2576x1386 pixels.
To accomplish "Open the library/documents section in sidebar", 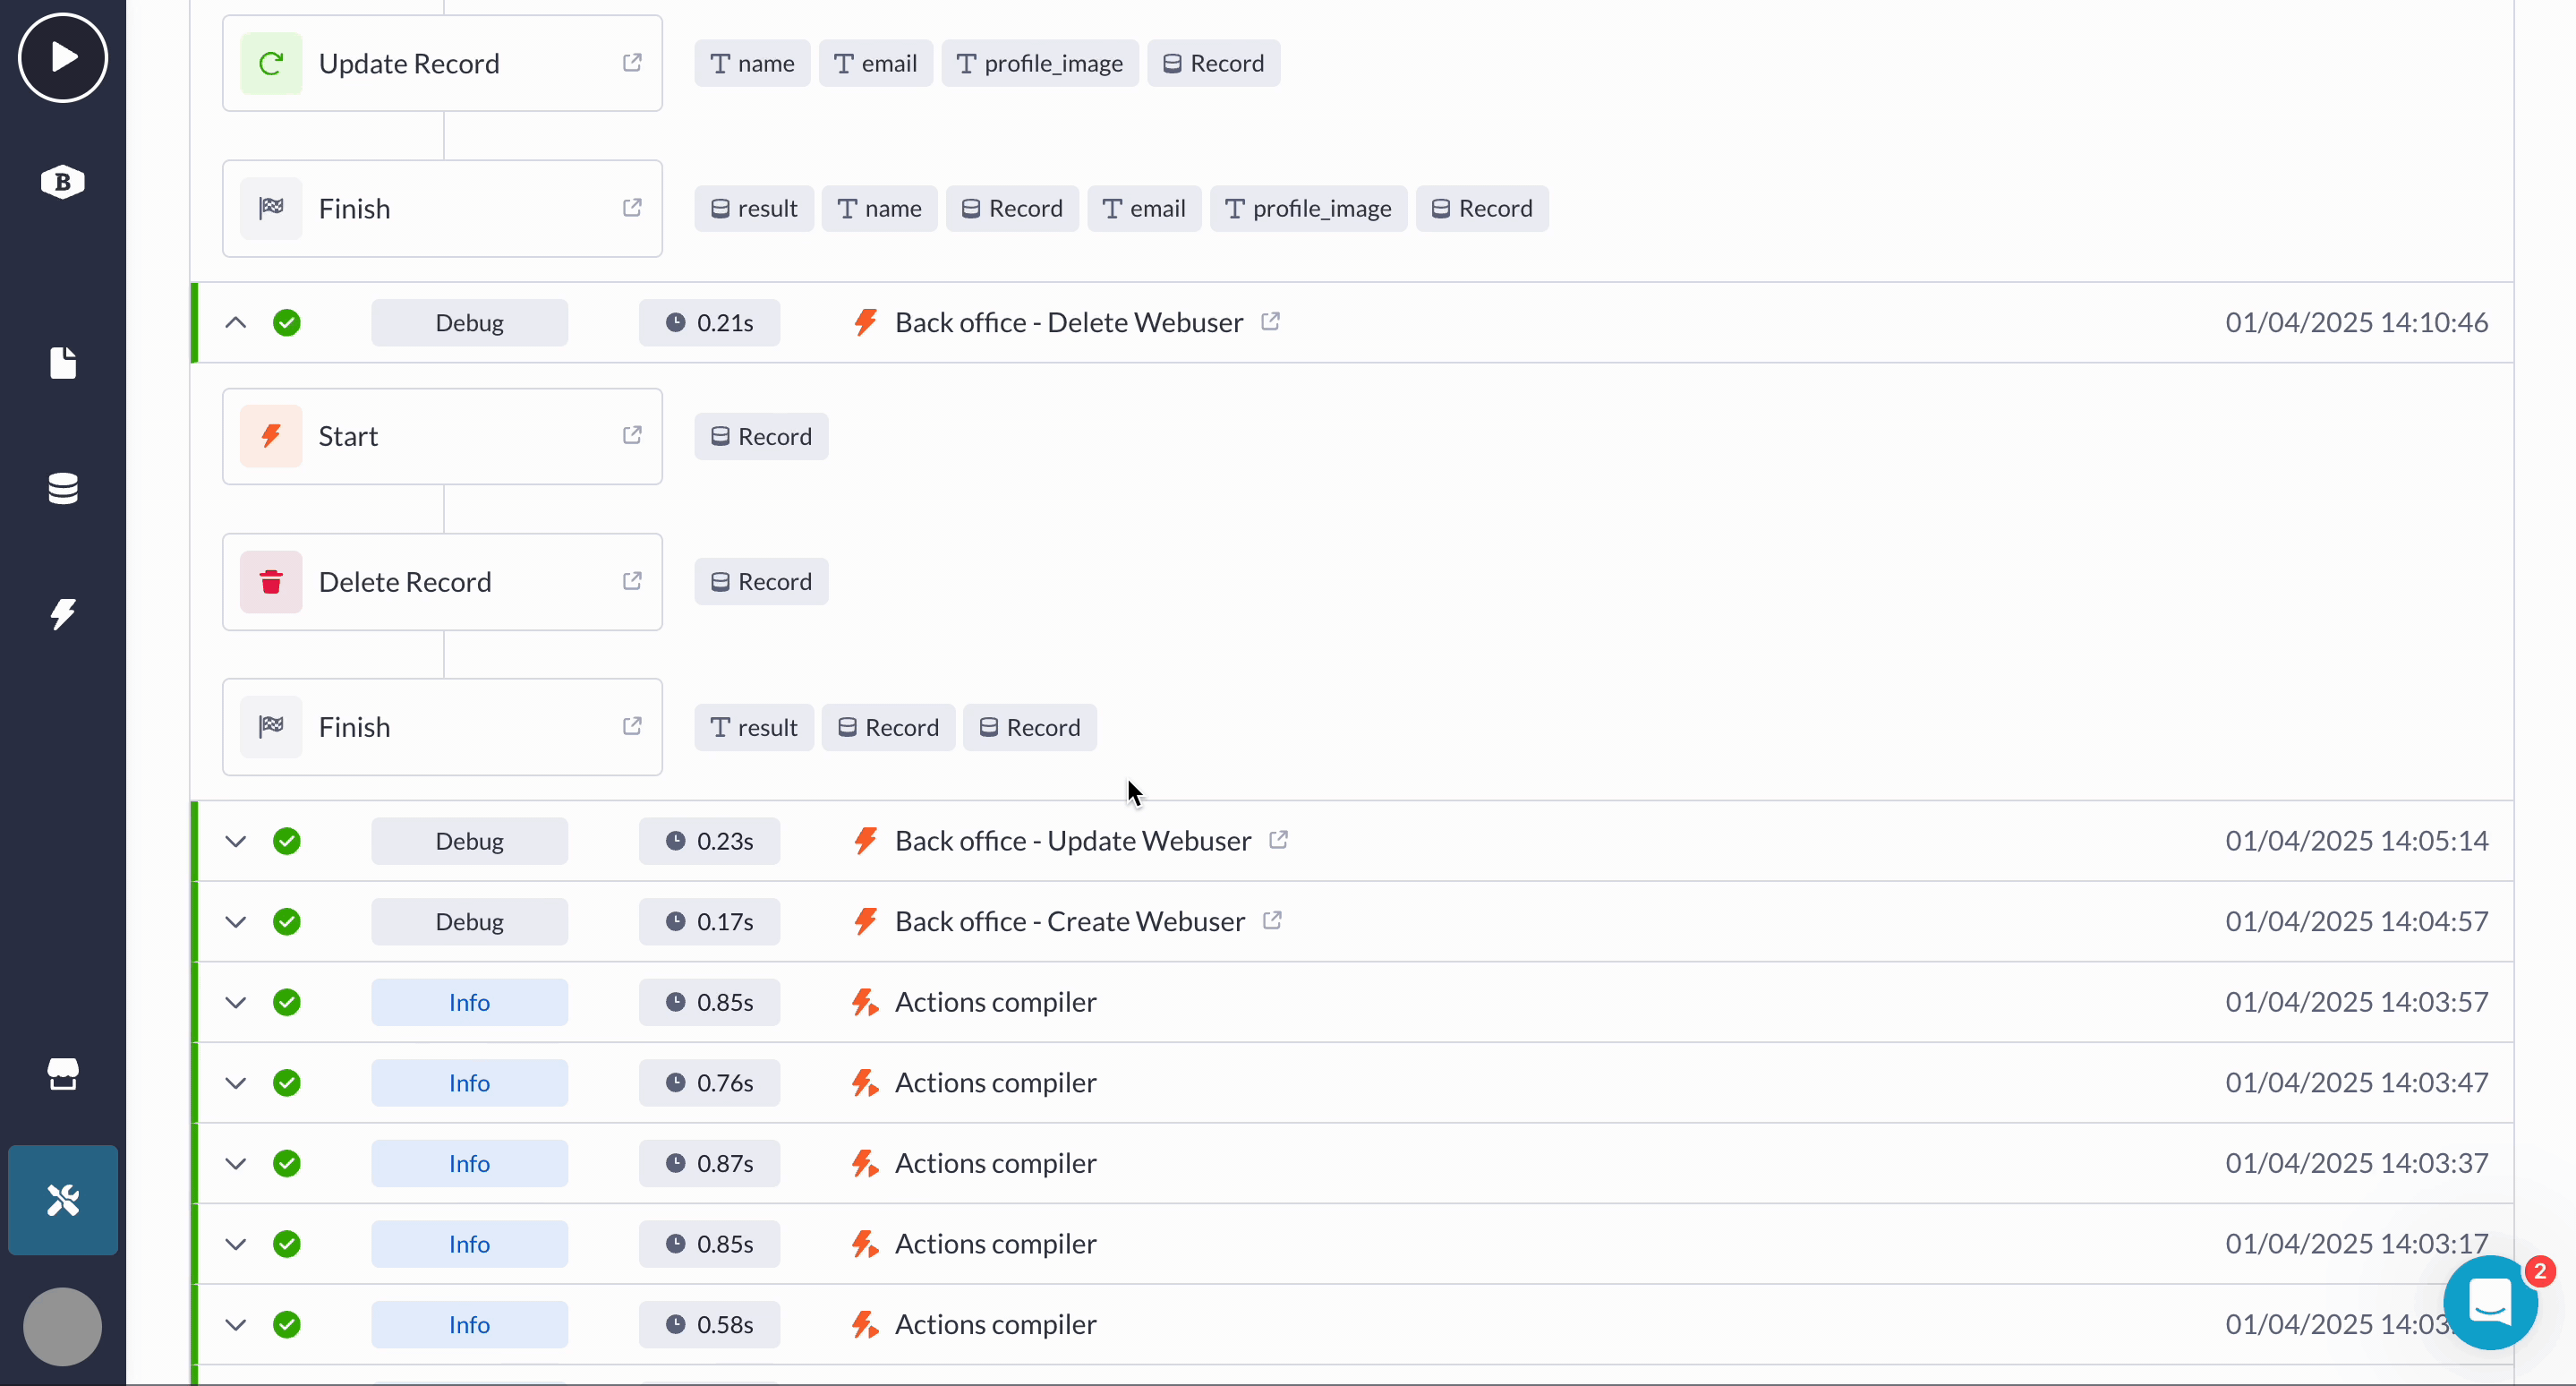I will (62, 363).
